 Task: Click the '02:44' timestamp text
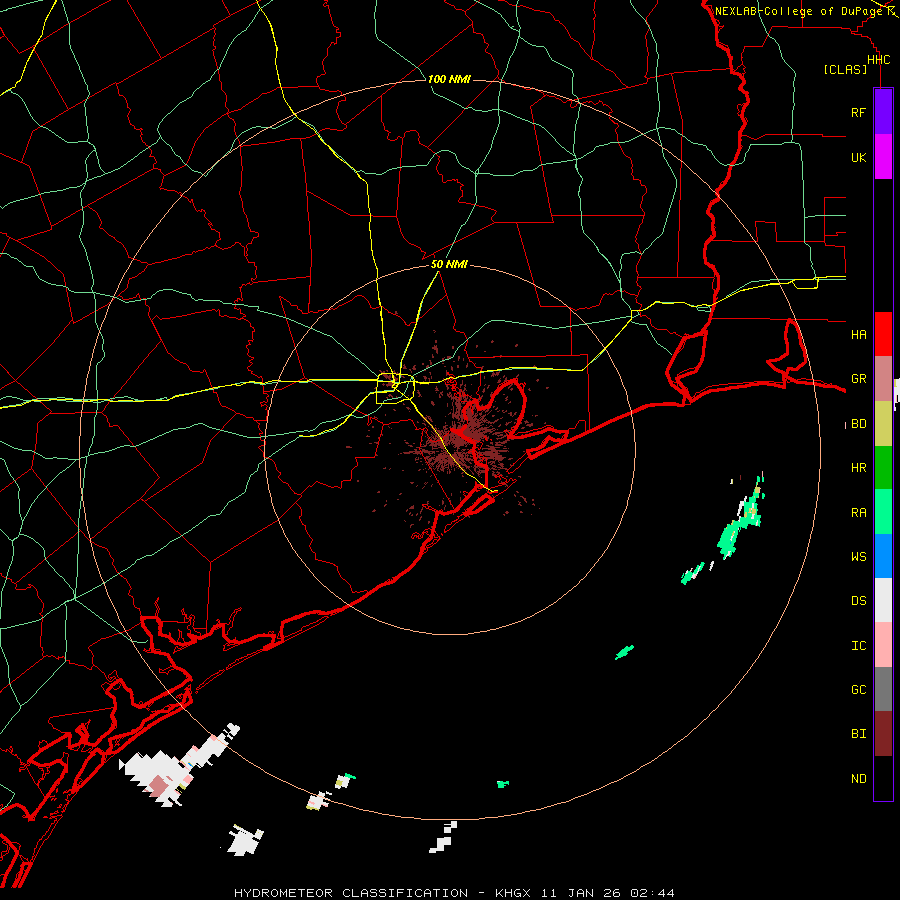[x=652, y=893]
